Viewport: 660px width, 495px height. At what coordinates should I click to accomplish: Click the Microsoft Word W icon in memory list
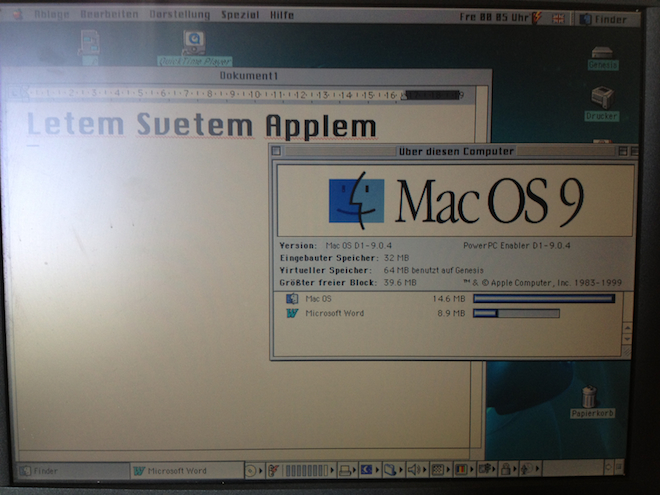point(292,313)
